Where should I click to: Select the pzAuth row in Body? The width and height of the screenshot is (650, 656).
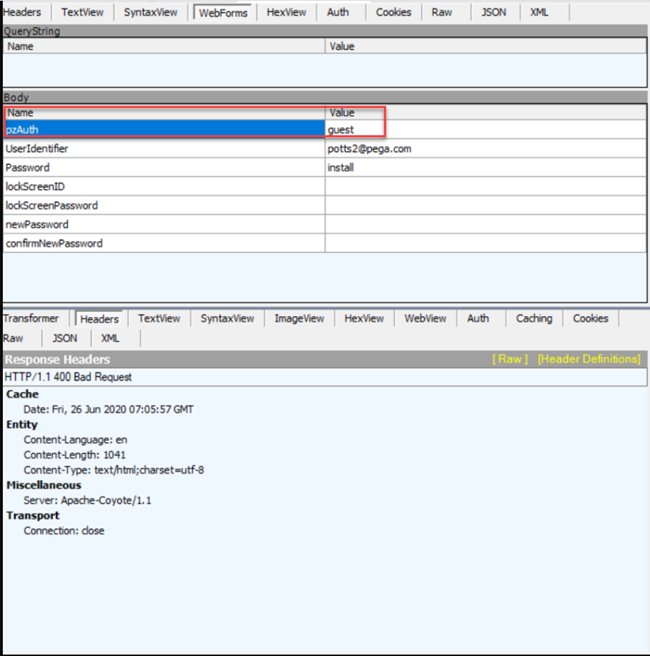click(163, 130)
